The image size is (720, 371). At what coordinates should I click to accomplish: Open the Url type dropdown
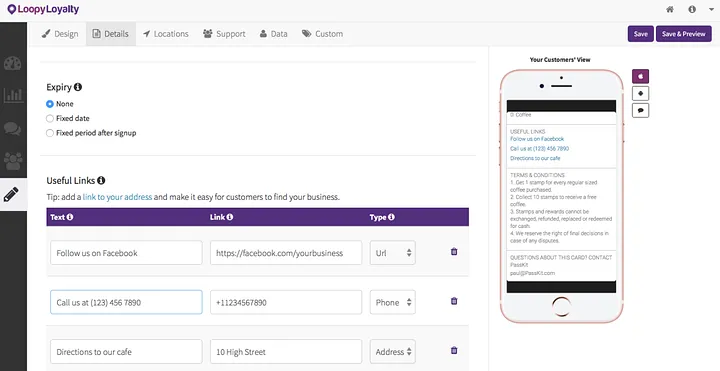393,253
